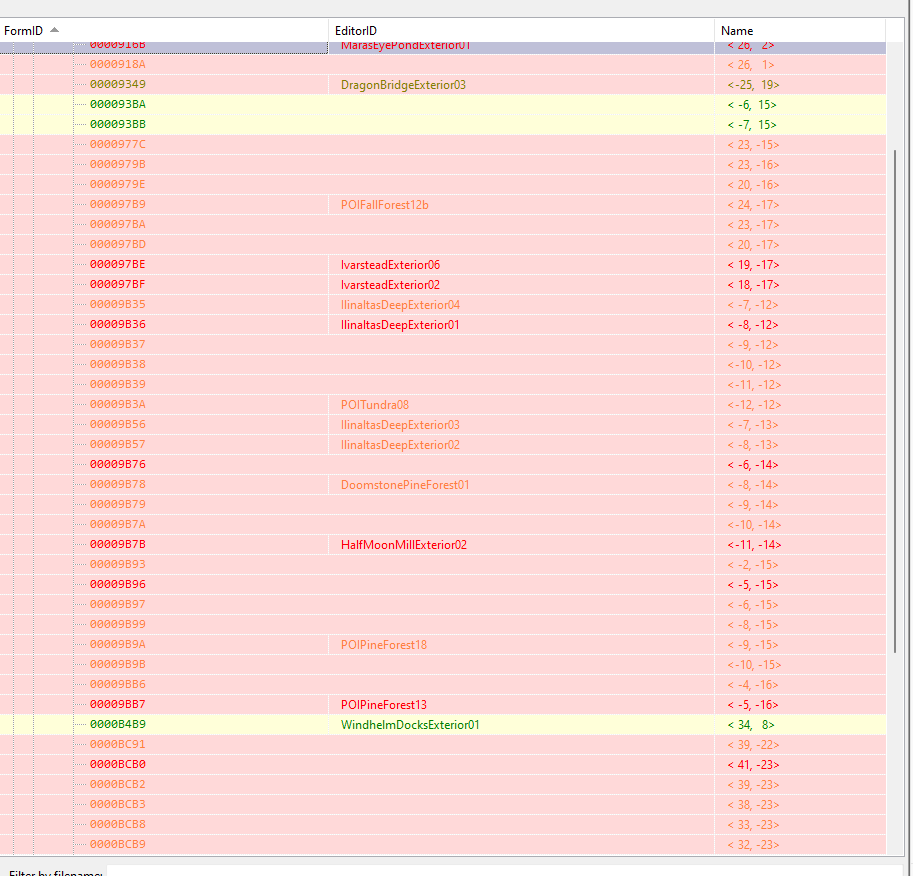Image resolution: width=913 pixels, height=876 pixels.
Task: Select FormID 0000BCB9 row
Action: coord(443,845)
